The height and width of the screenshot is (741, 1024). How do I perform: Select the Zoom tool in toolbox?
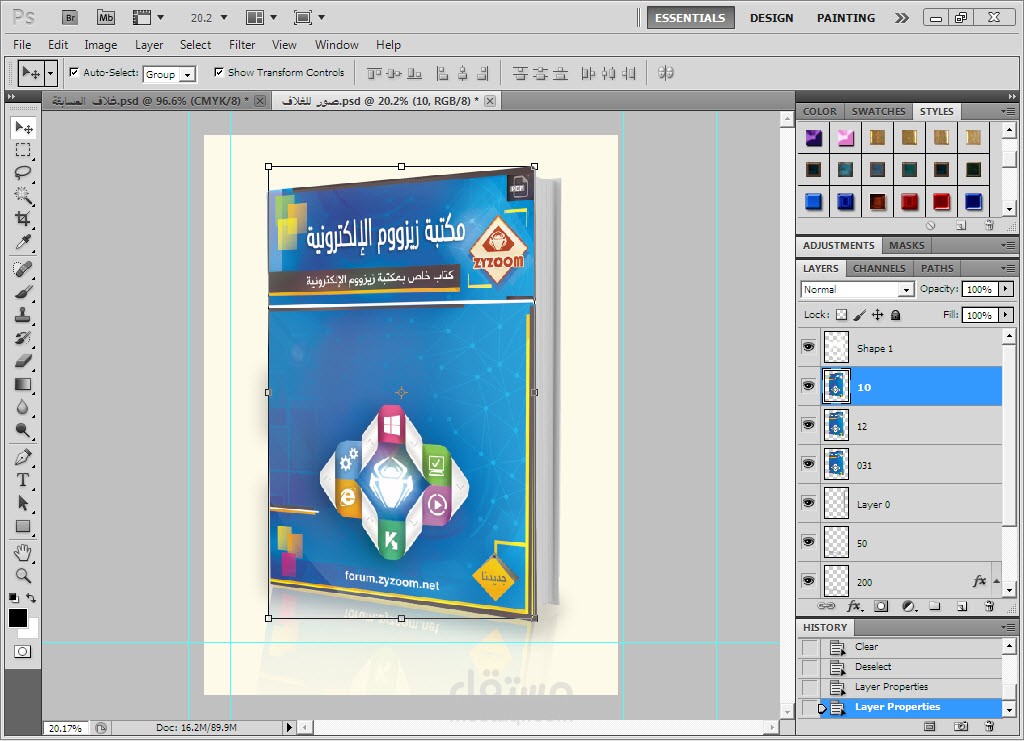(23, 576)
